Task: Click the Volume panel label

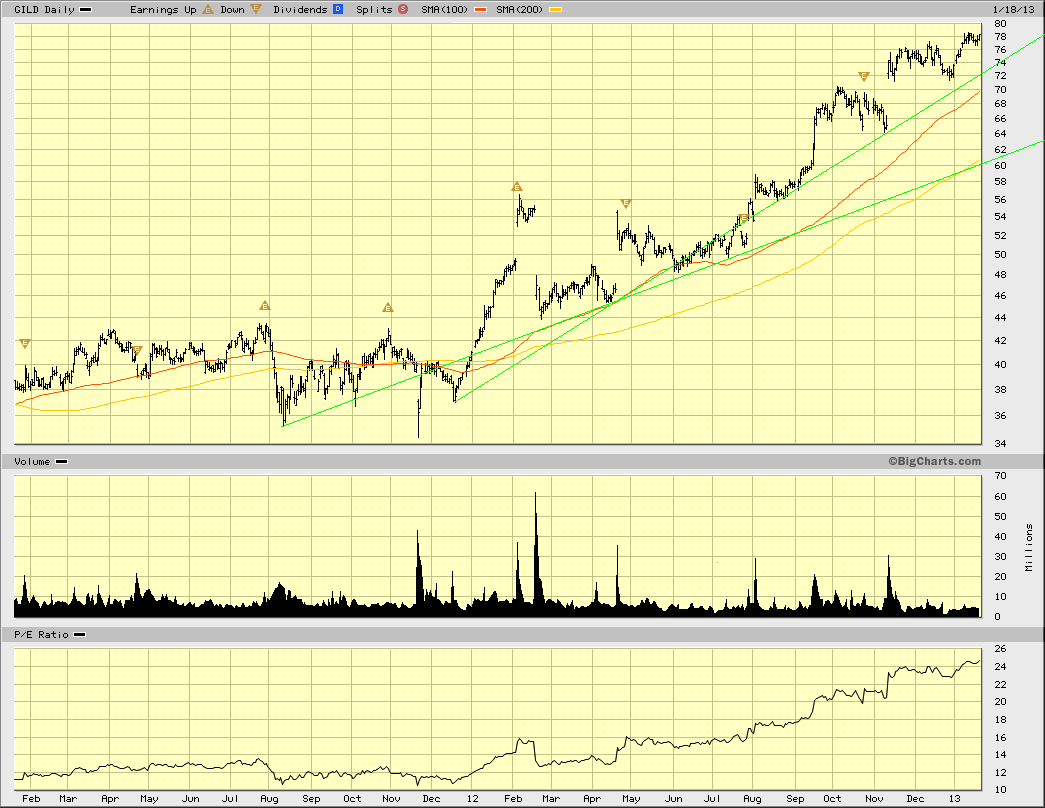Action: coord(32,461)
